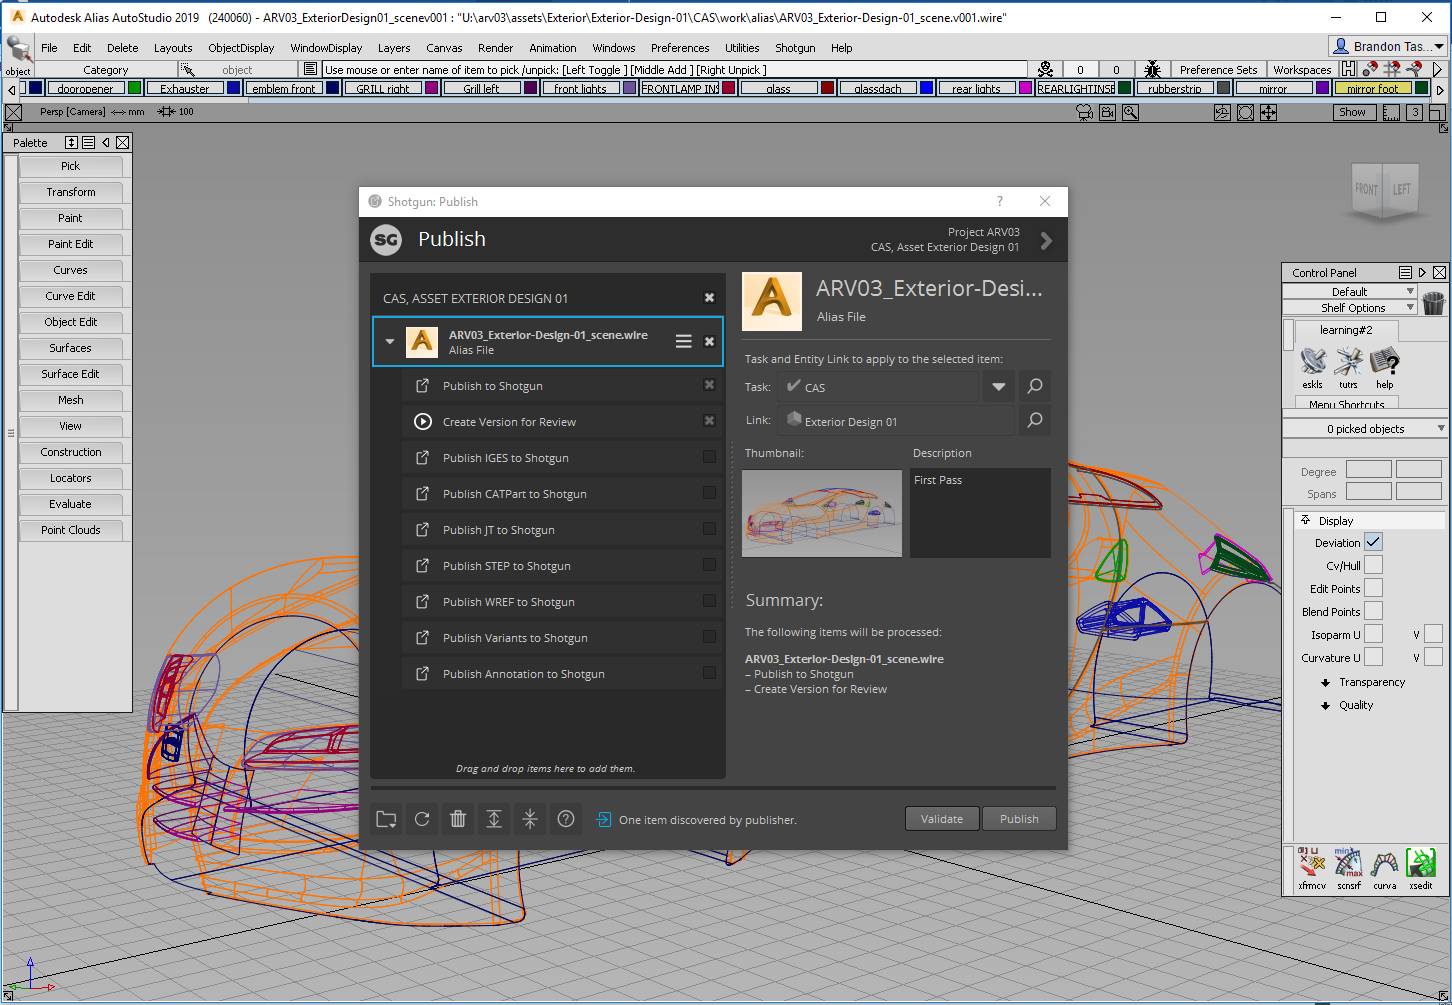Image resolution: width=1452 pixels, height=1005 pixels.
Task: Click the Preference Sets button
Action: [x=1218, y=70]
